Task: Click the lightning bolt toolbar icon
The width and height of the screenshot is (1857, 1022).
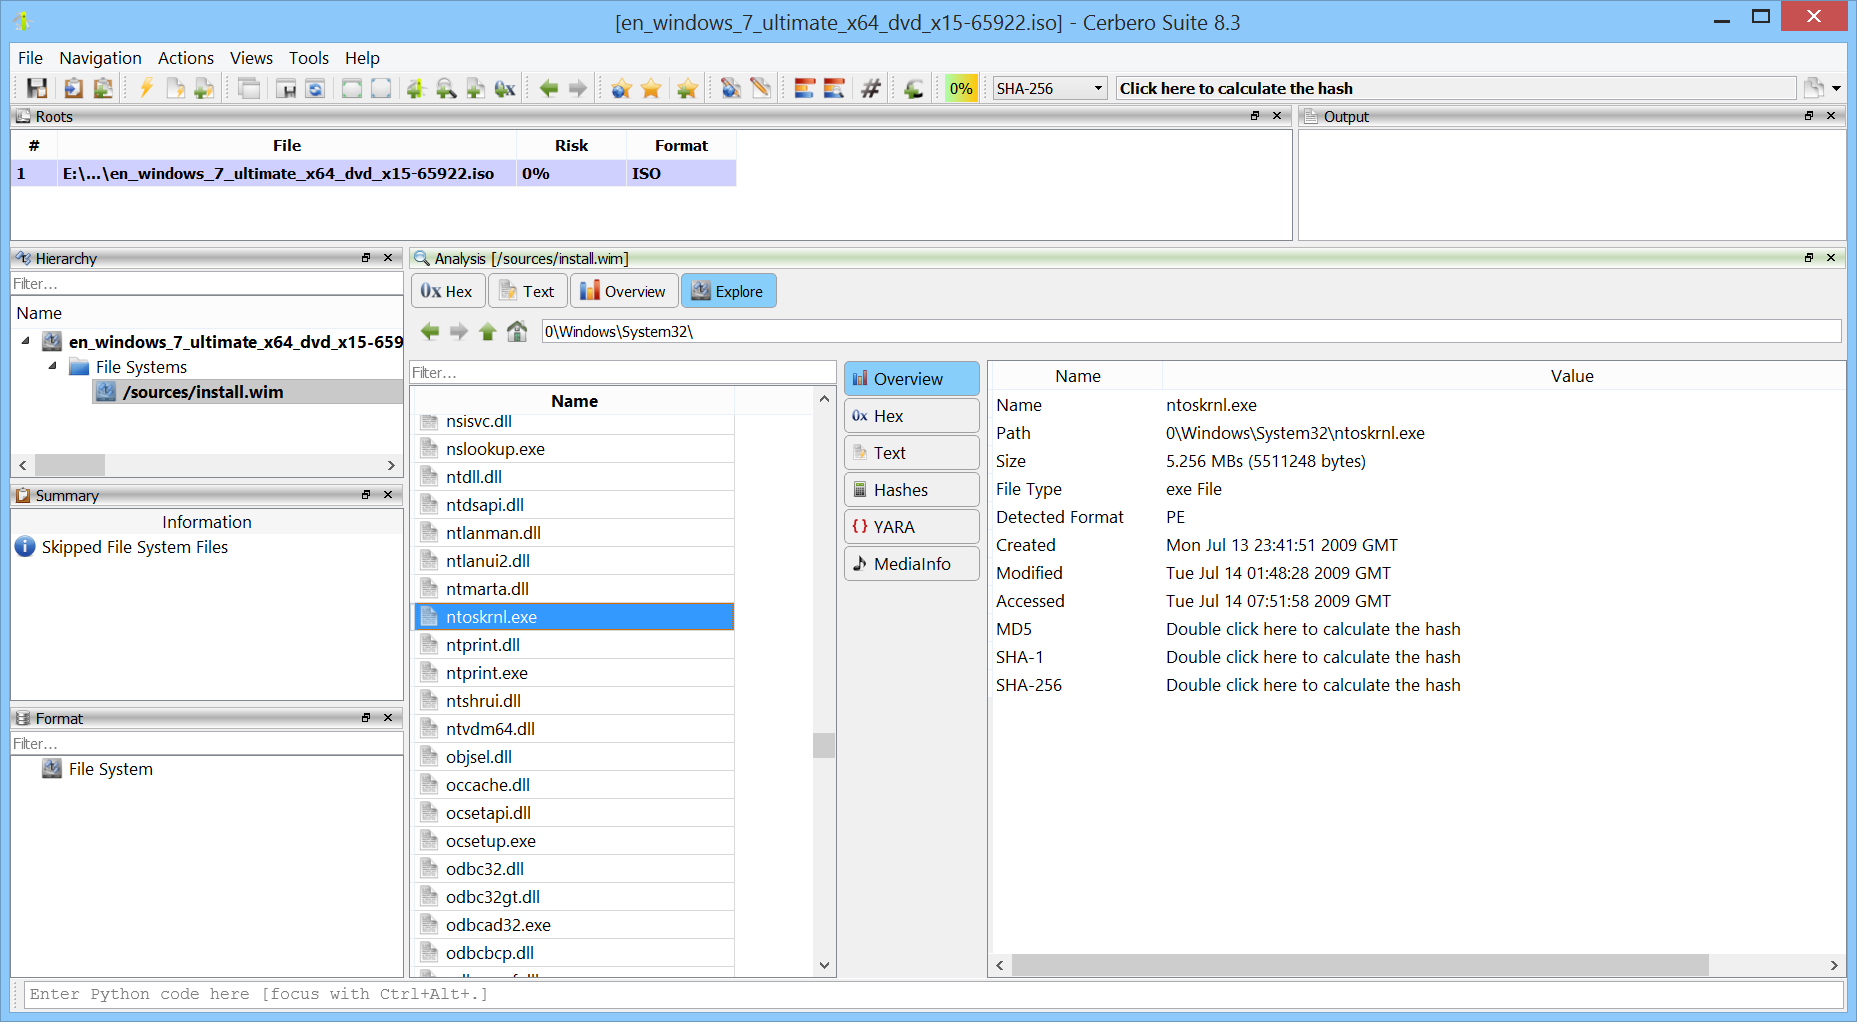Action: point(146,88)
